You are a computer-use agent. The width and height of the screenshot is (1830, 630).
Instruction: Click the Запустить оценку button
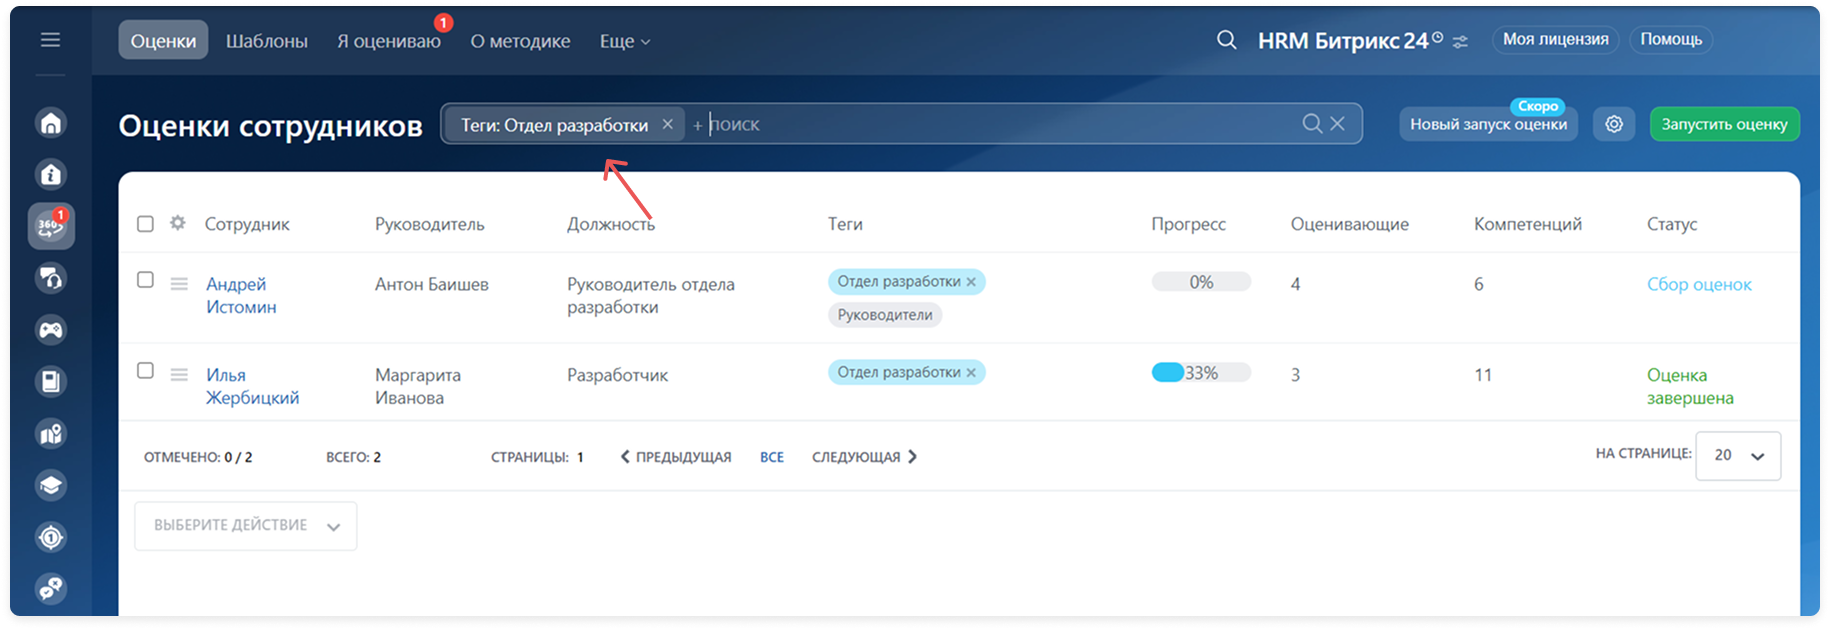tap(1723, 124)
